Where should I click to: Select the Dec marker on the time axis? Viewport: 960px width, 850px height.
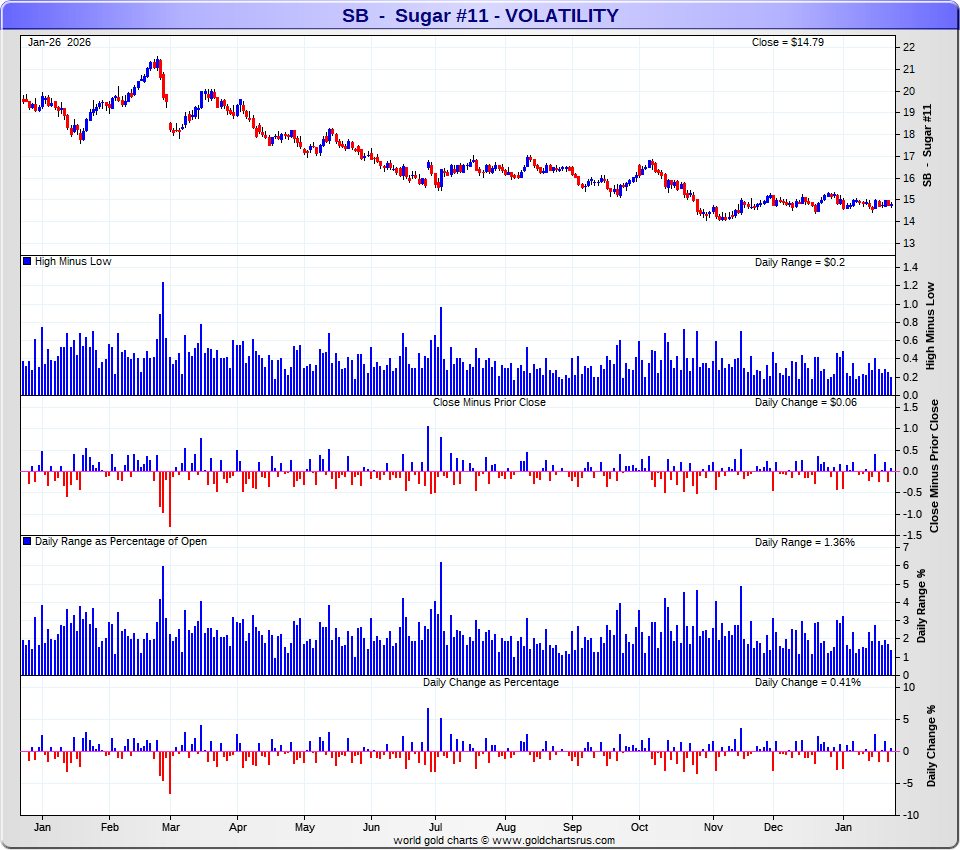pos(773,828)
